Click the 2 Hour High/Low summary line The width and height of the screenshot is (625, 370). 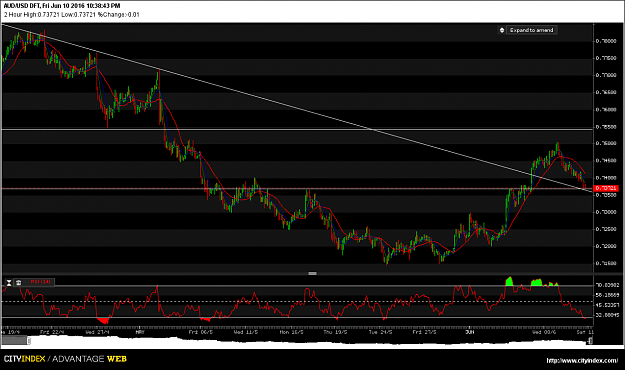(x=71, y=15)
